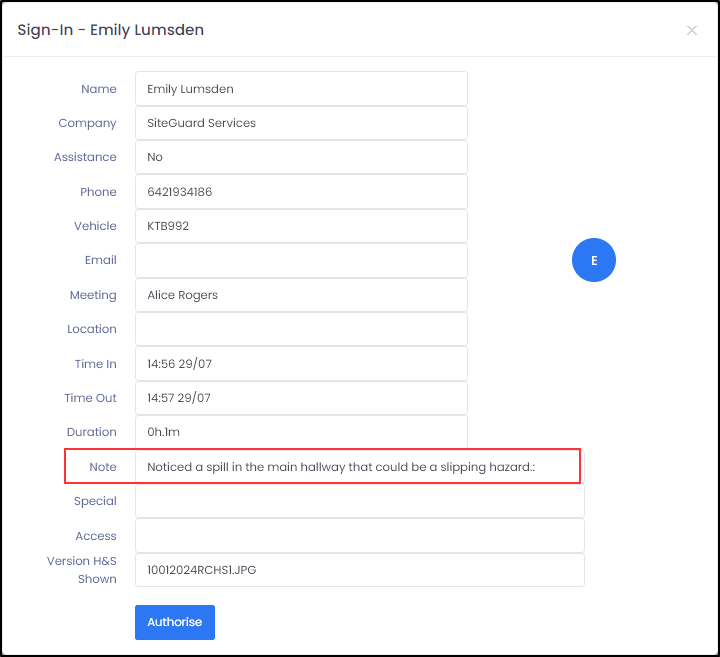
Task: Click the Time In field 14:56 29/07
Action: point(301,364)
